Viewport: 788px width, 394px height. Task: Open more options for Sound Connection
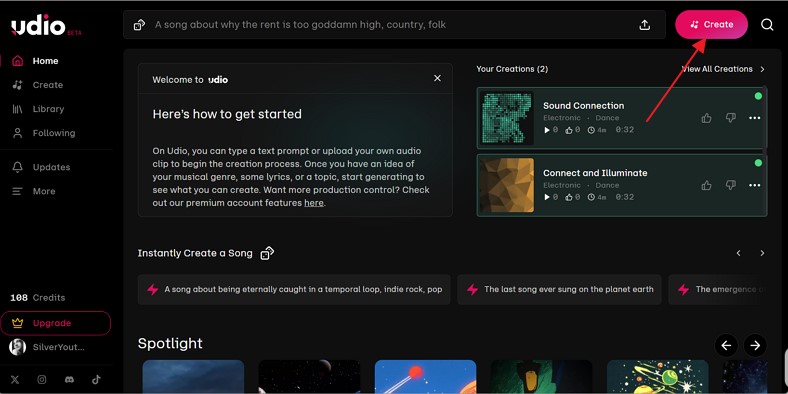point(755,118)
